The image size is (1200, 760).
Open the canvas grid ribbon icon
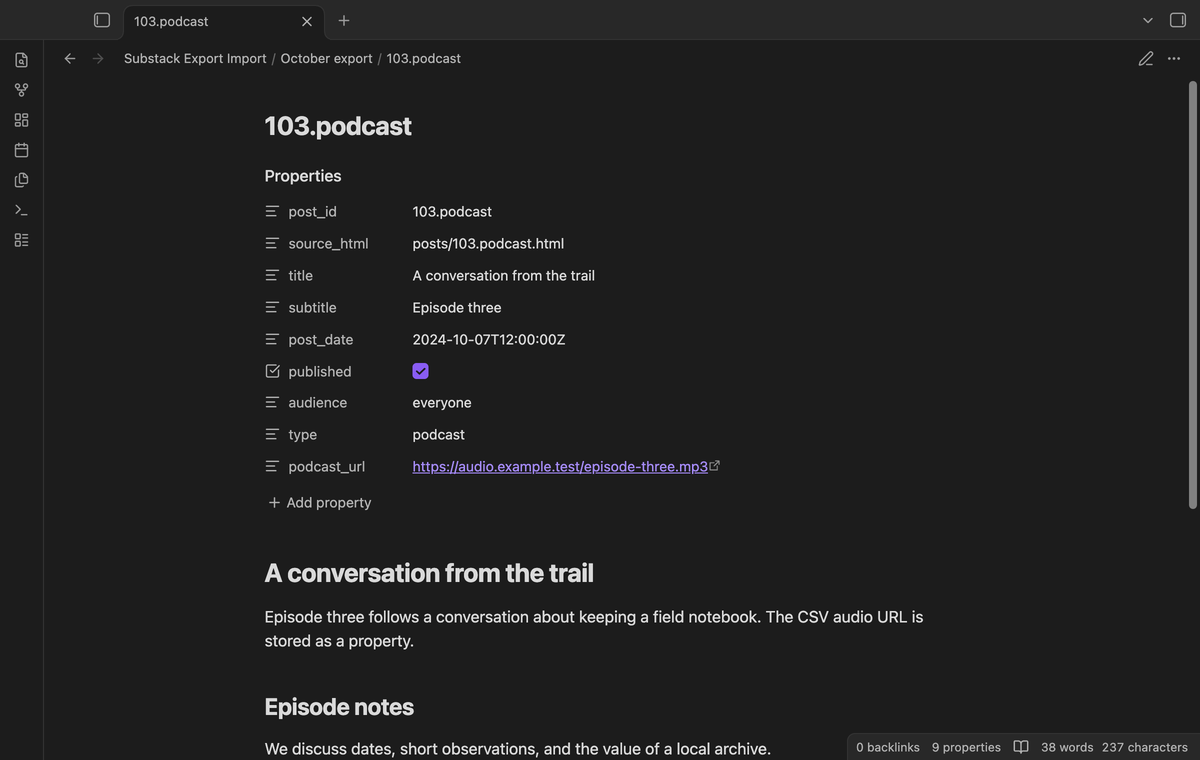click(21, 120)
